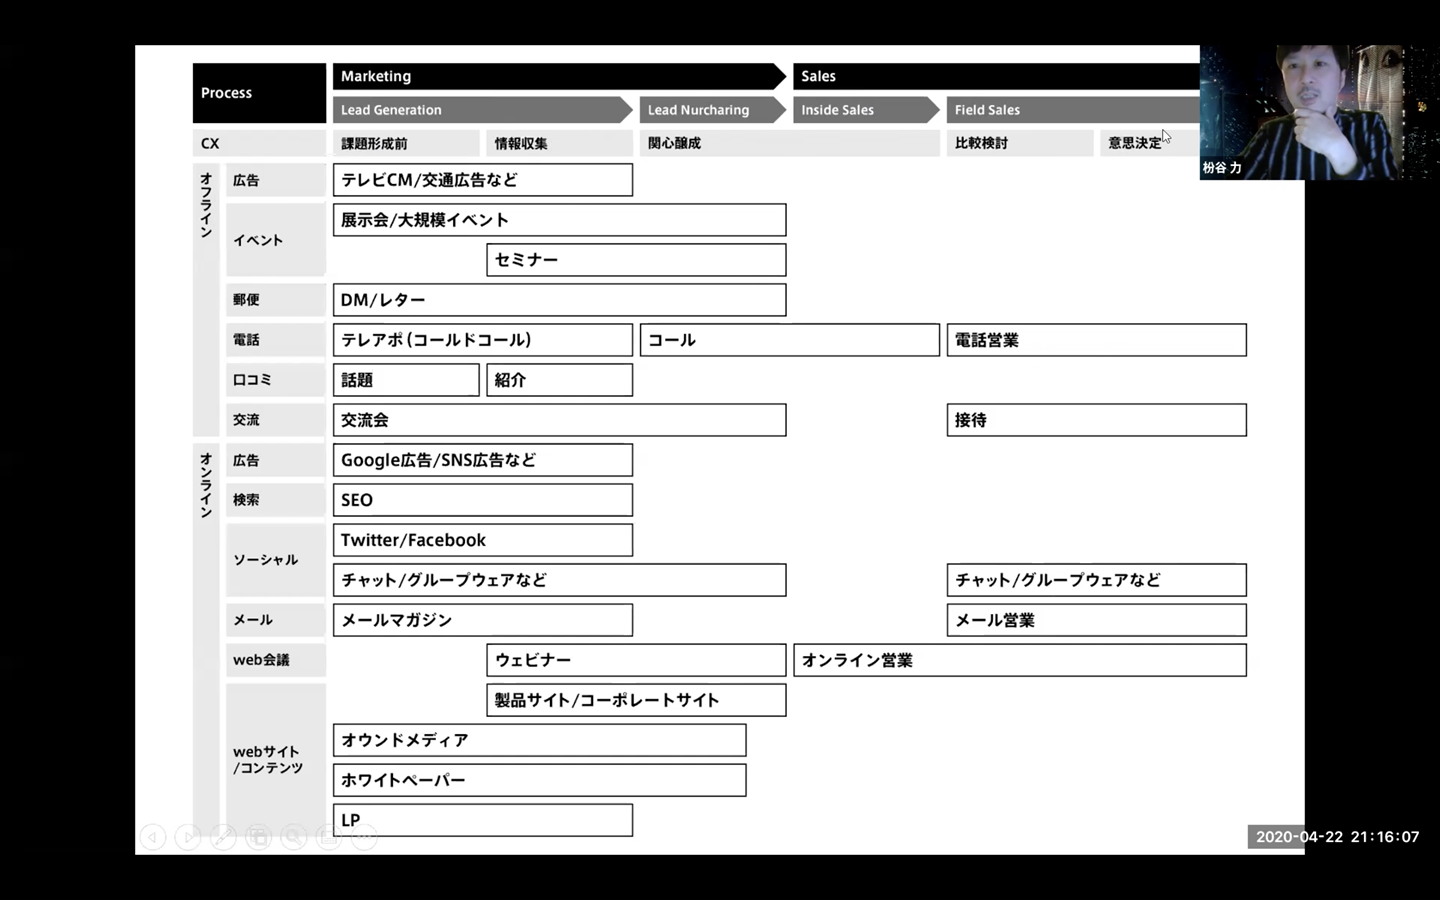Select the オンライン営業 box
The image size is (1440, 900).
1020,660
